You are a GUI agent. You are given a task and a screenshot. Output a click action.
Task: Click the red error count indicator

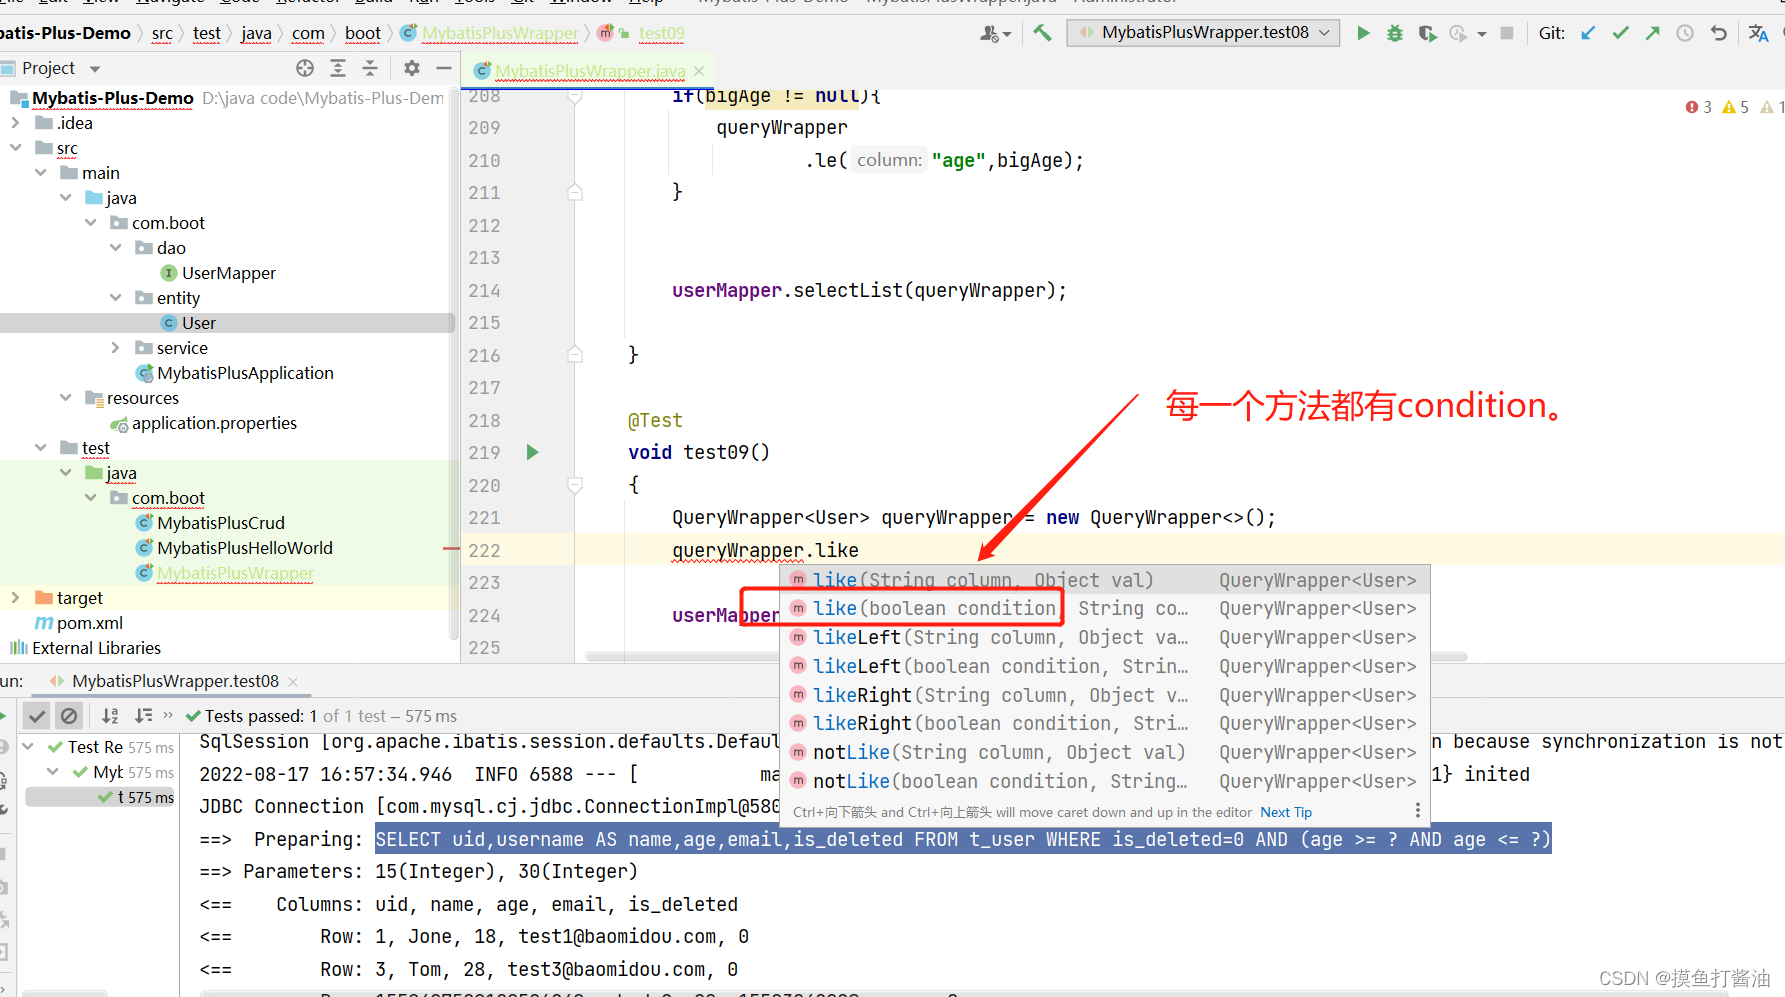[x=1698, y=107]
